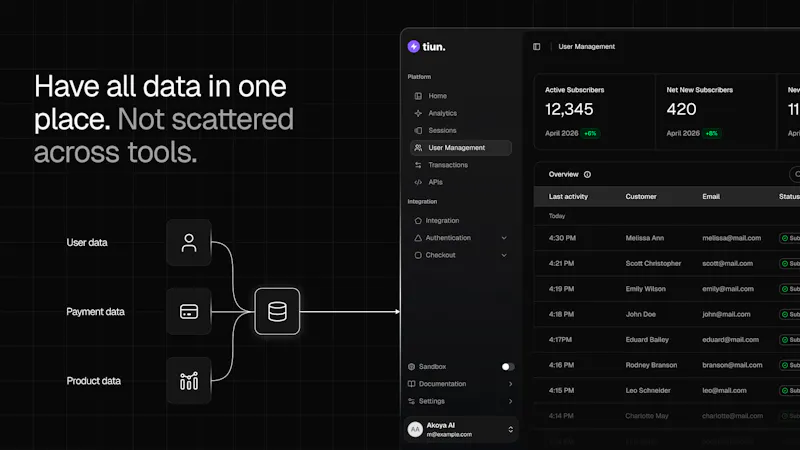Sort by the Customer column header

coord(641,196)
